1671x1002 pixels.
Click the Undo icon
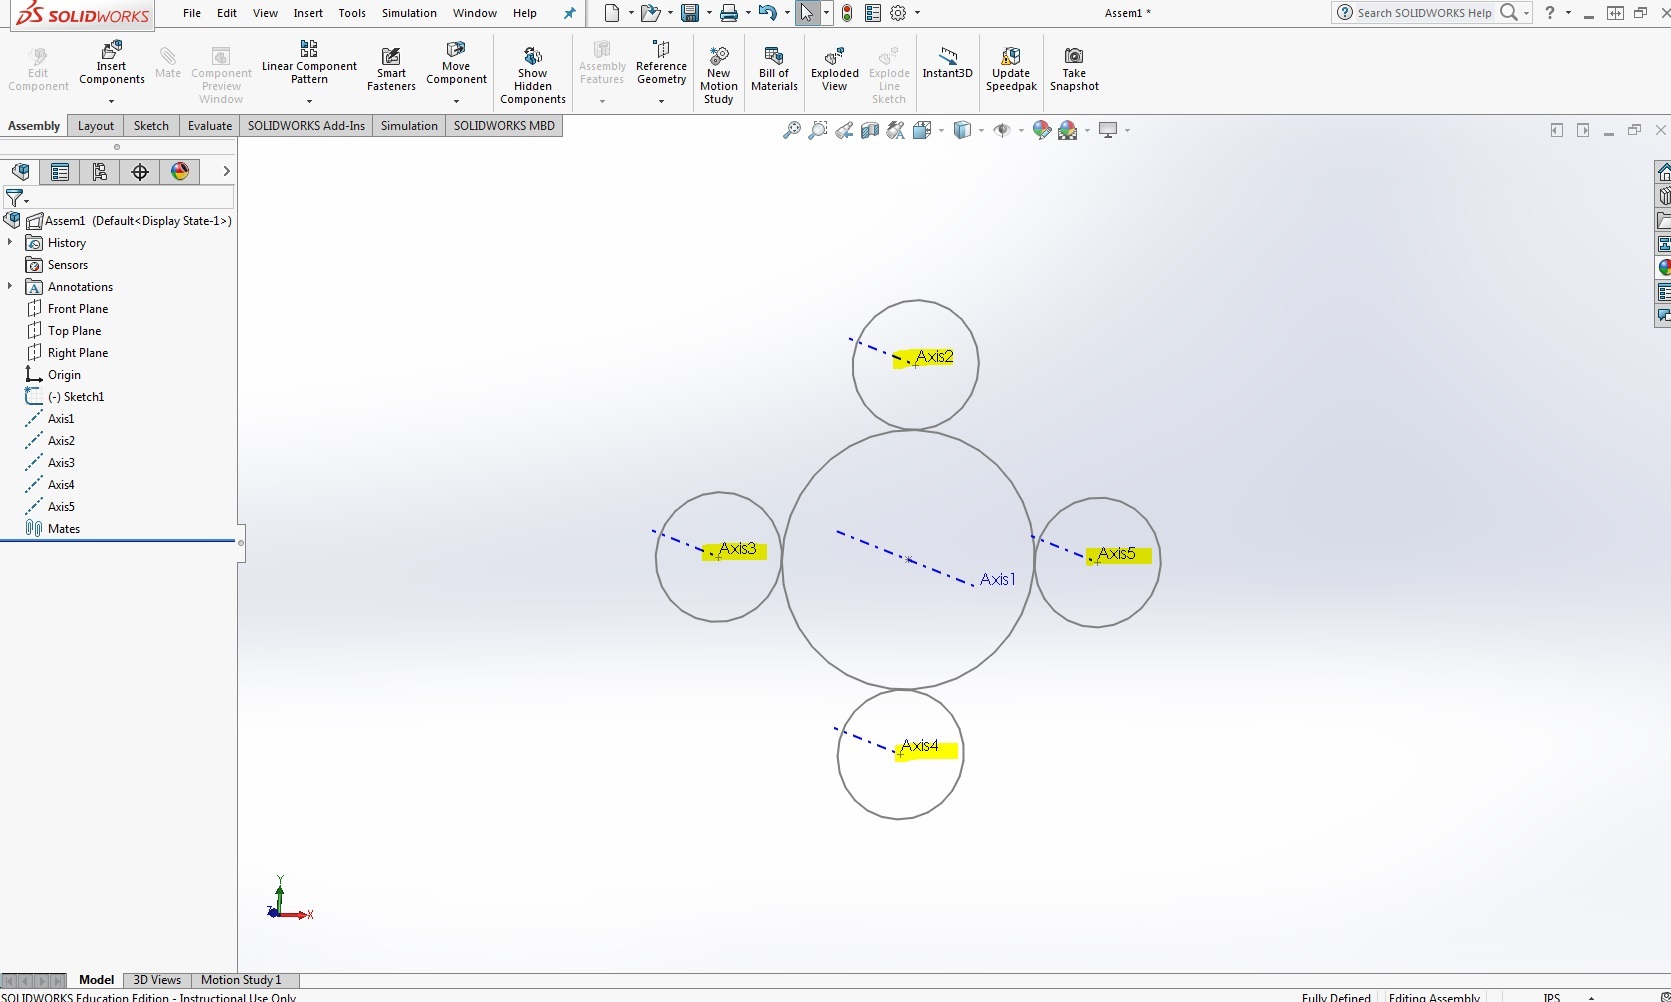click(x=767, y=13)
